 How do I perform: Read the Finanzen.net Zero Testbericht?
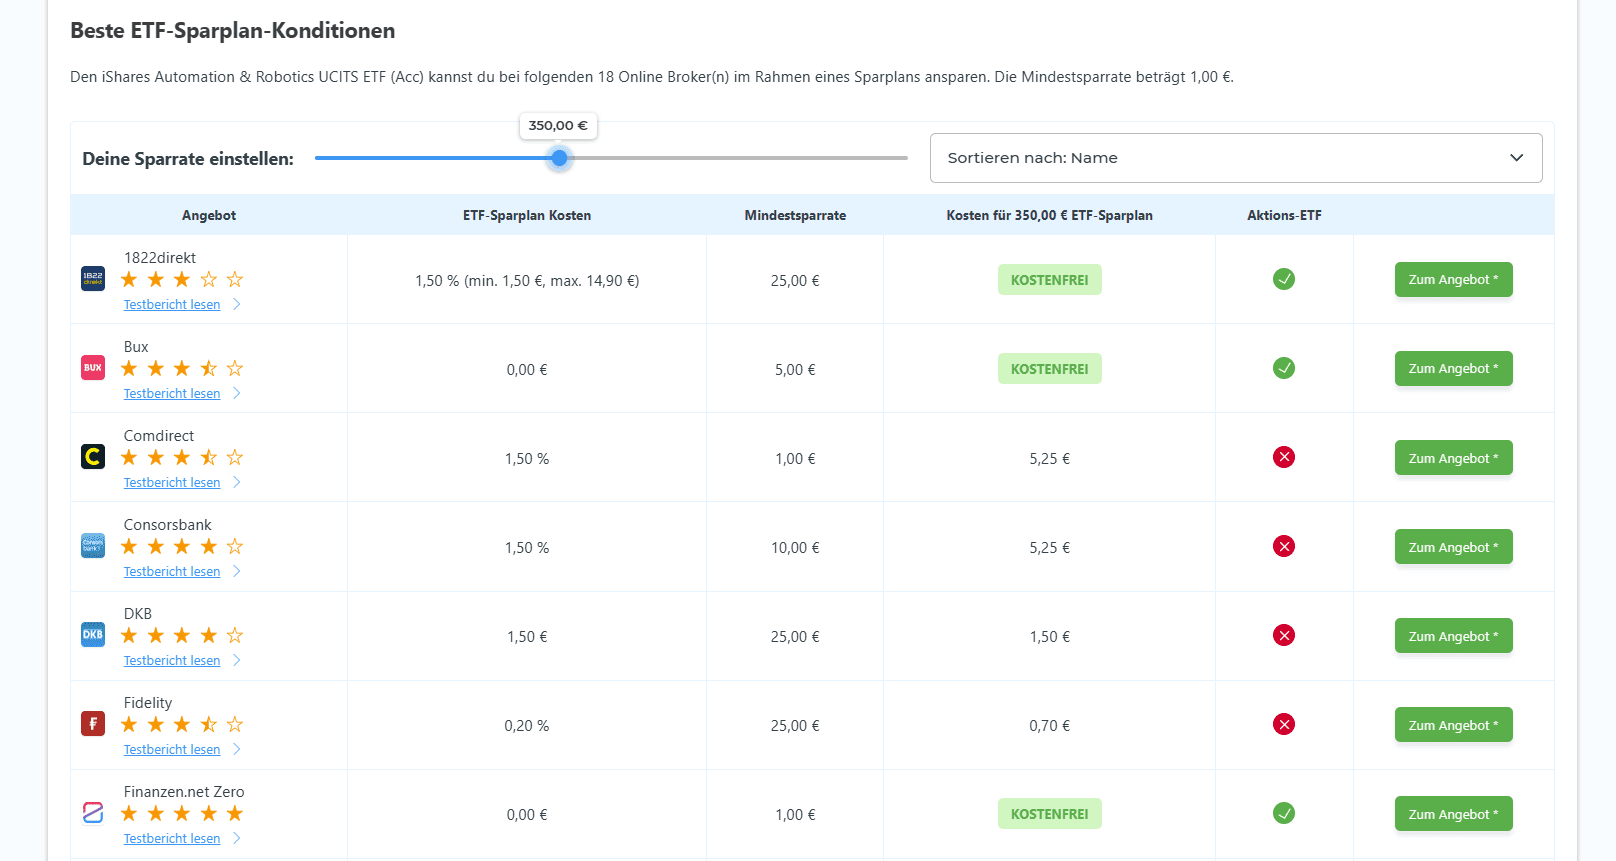(172, 839)
